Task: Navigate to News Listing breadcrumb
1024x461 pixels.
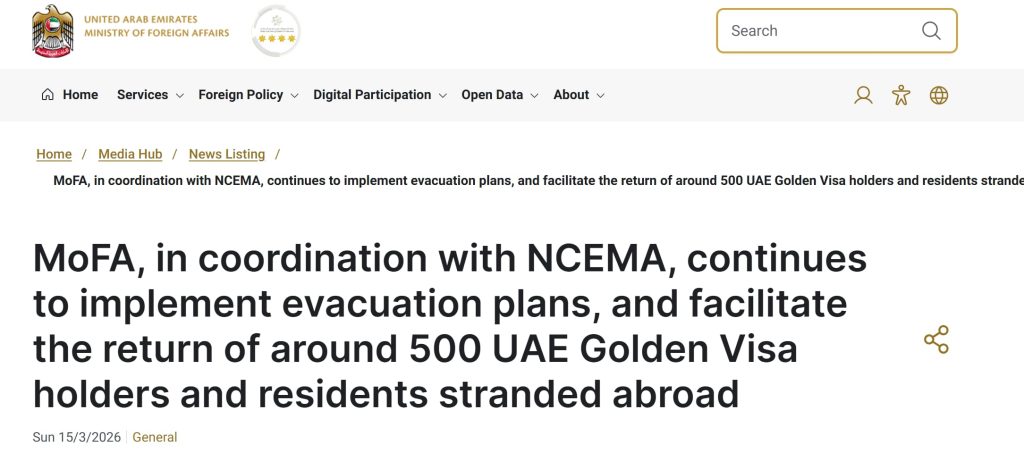Action: pos(227,154)
